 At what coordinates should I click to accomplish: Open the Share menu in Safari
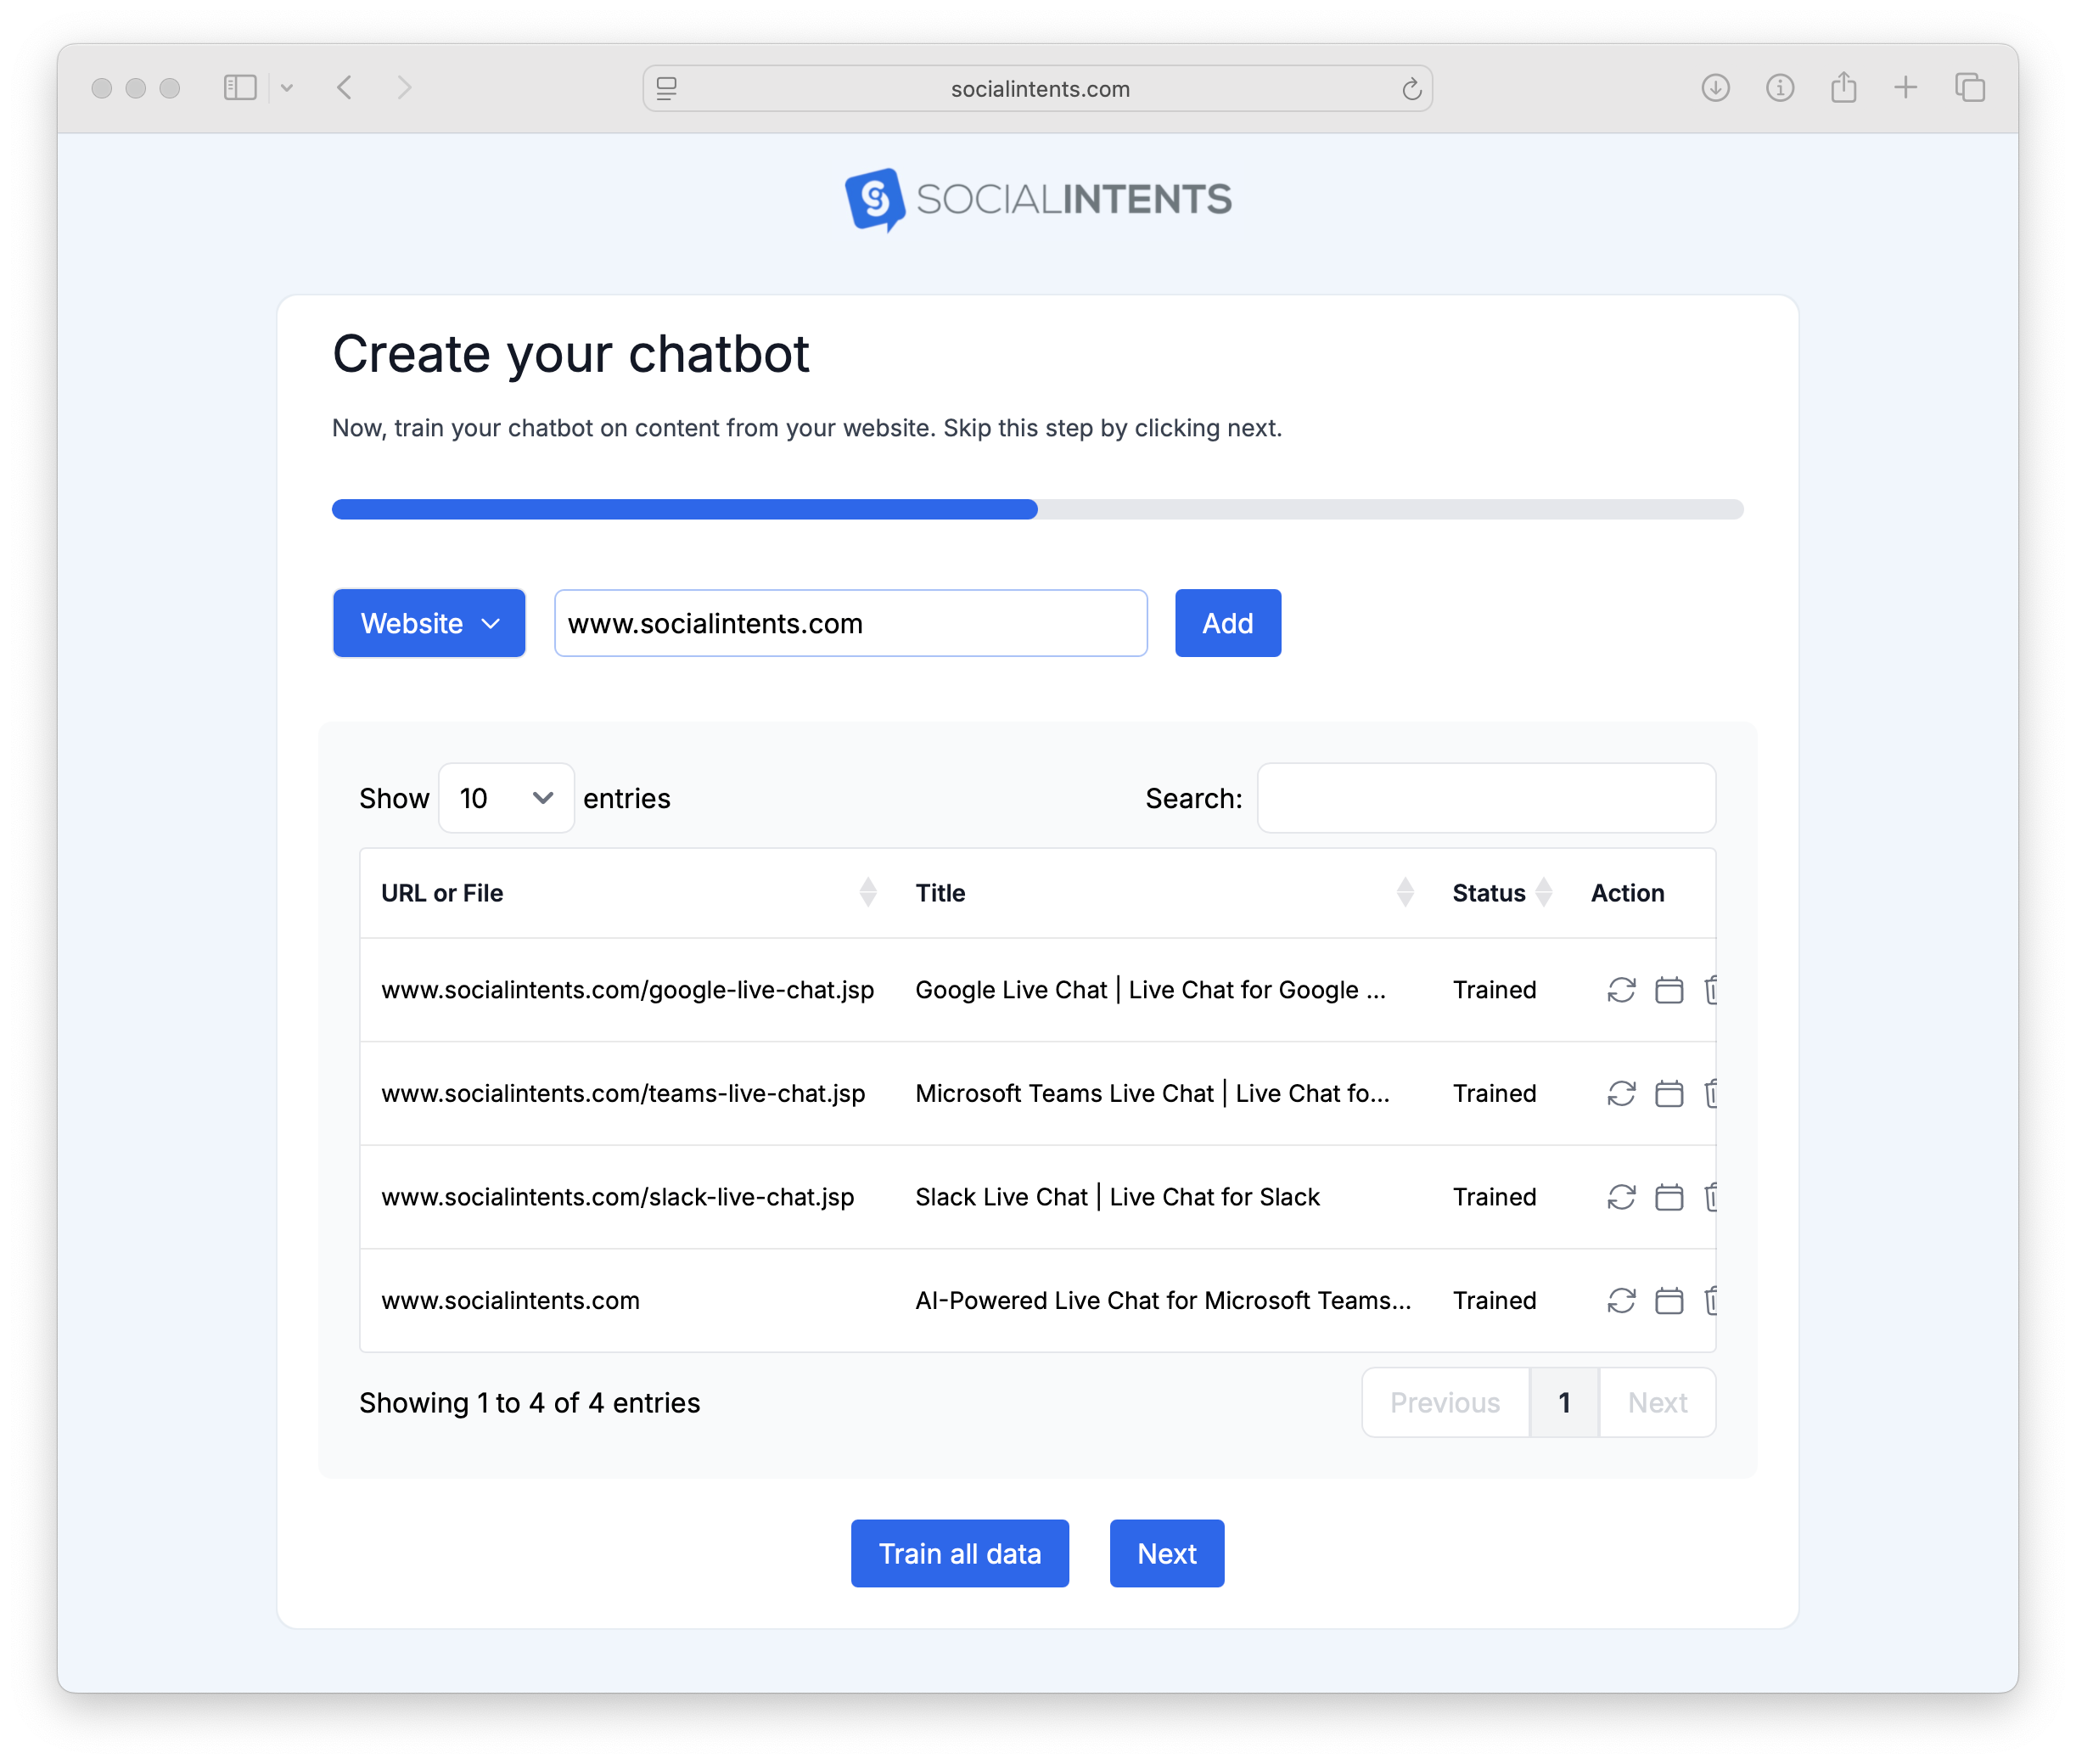1843,87
